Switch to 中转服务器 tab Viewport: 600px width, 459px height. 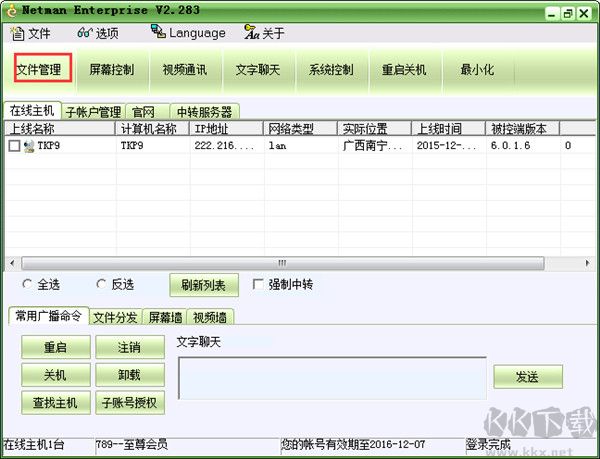click(x=205, y=112)
